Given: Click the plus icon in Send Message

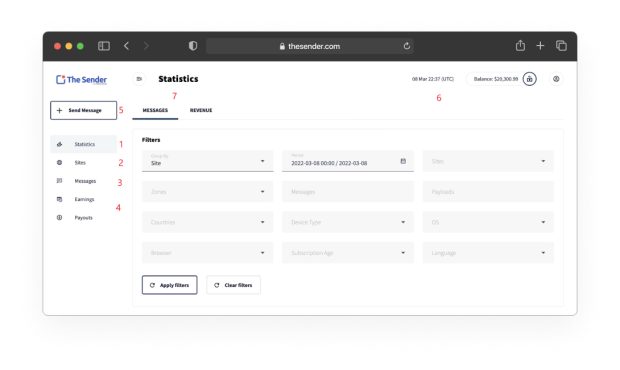Looking at the screenshot, I should [x=59, y=110].
